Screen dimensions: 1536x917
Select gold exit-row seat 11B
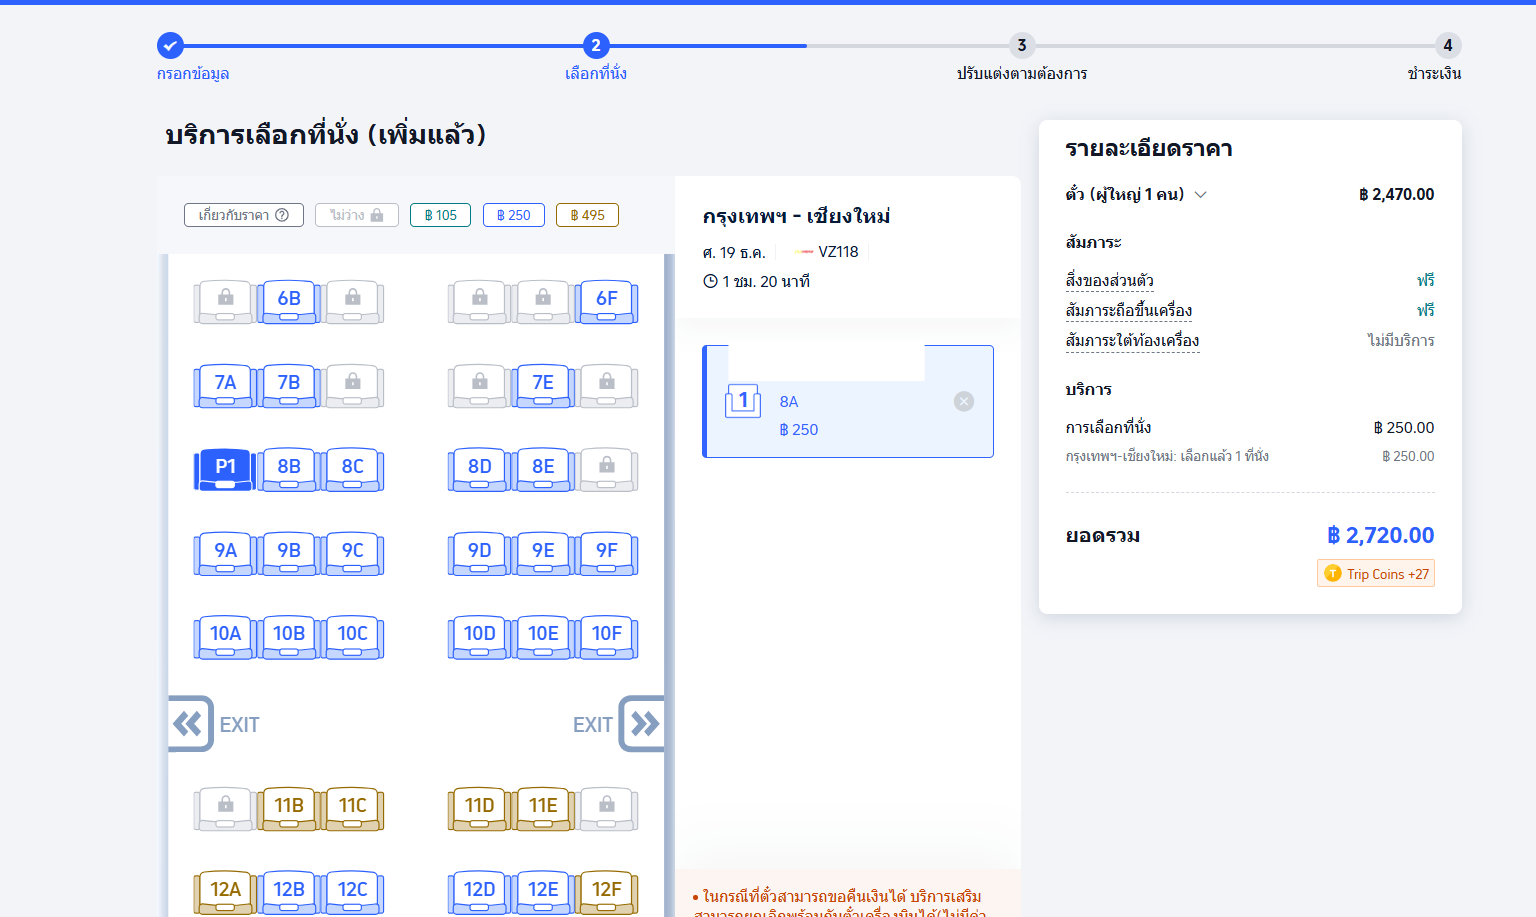click(289, 807)
